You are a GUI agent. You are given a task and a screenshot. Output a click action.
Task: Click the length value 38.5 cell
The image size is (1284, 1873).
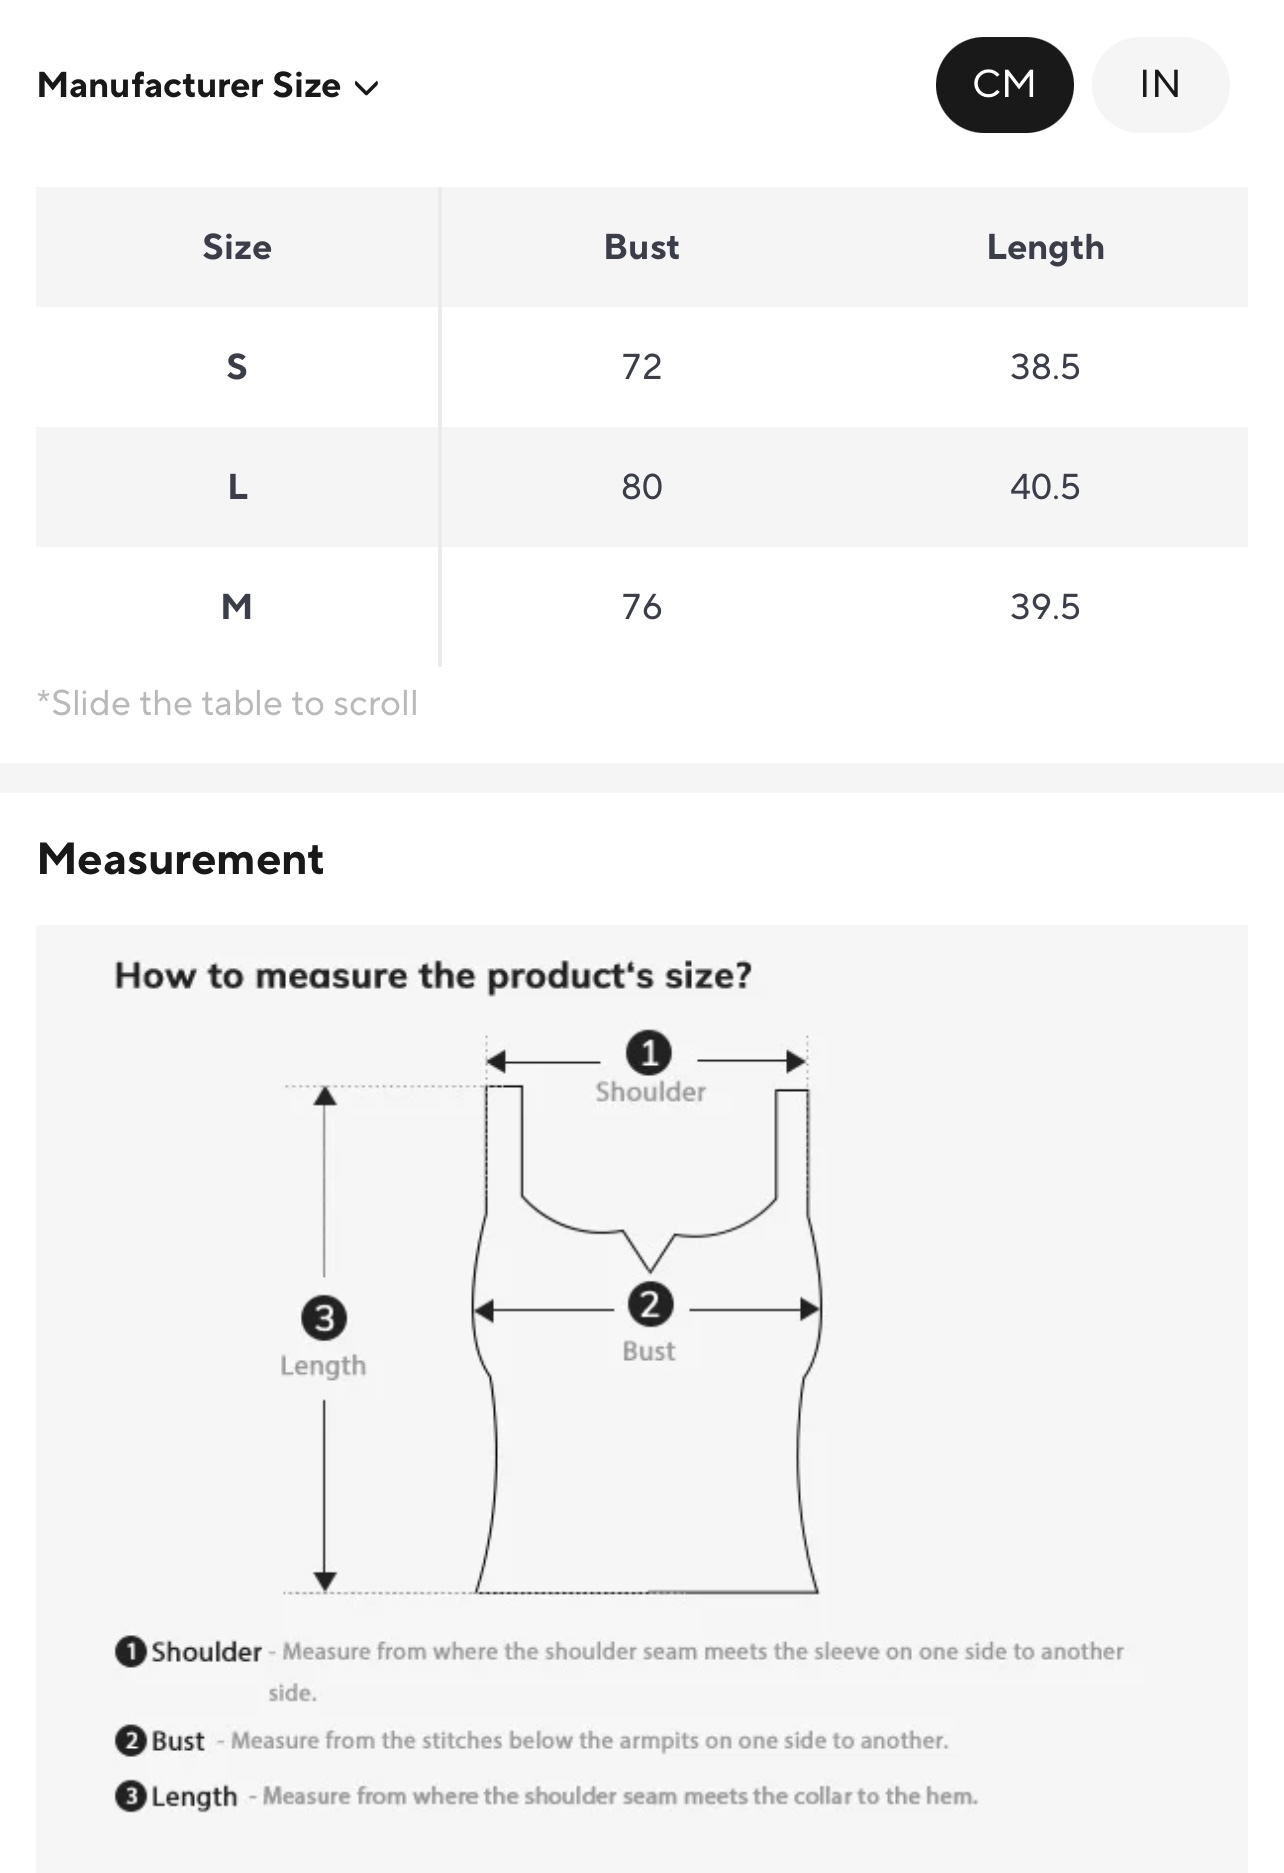tap(1045, 367)
